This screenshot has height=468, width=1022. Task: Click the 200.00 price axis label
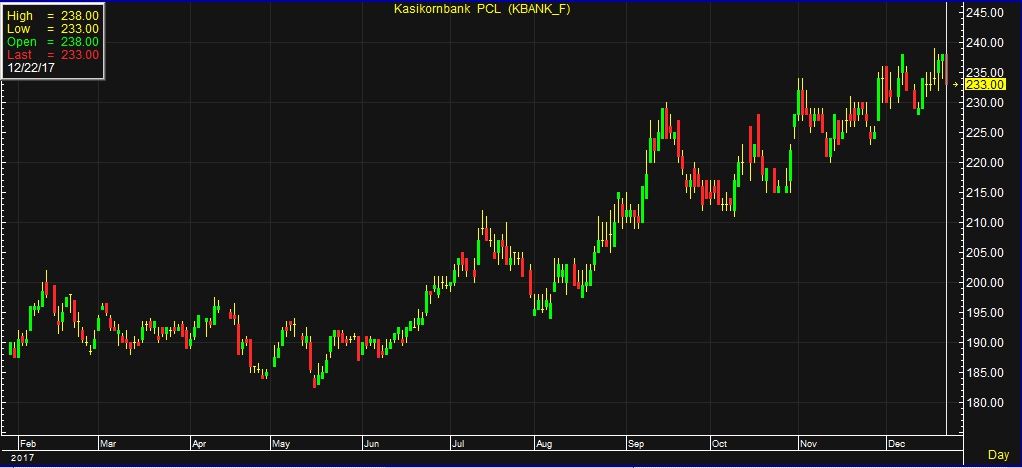(x=985, y=283)
